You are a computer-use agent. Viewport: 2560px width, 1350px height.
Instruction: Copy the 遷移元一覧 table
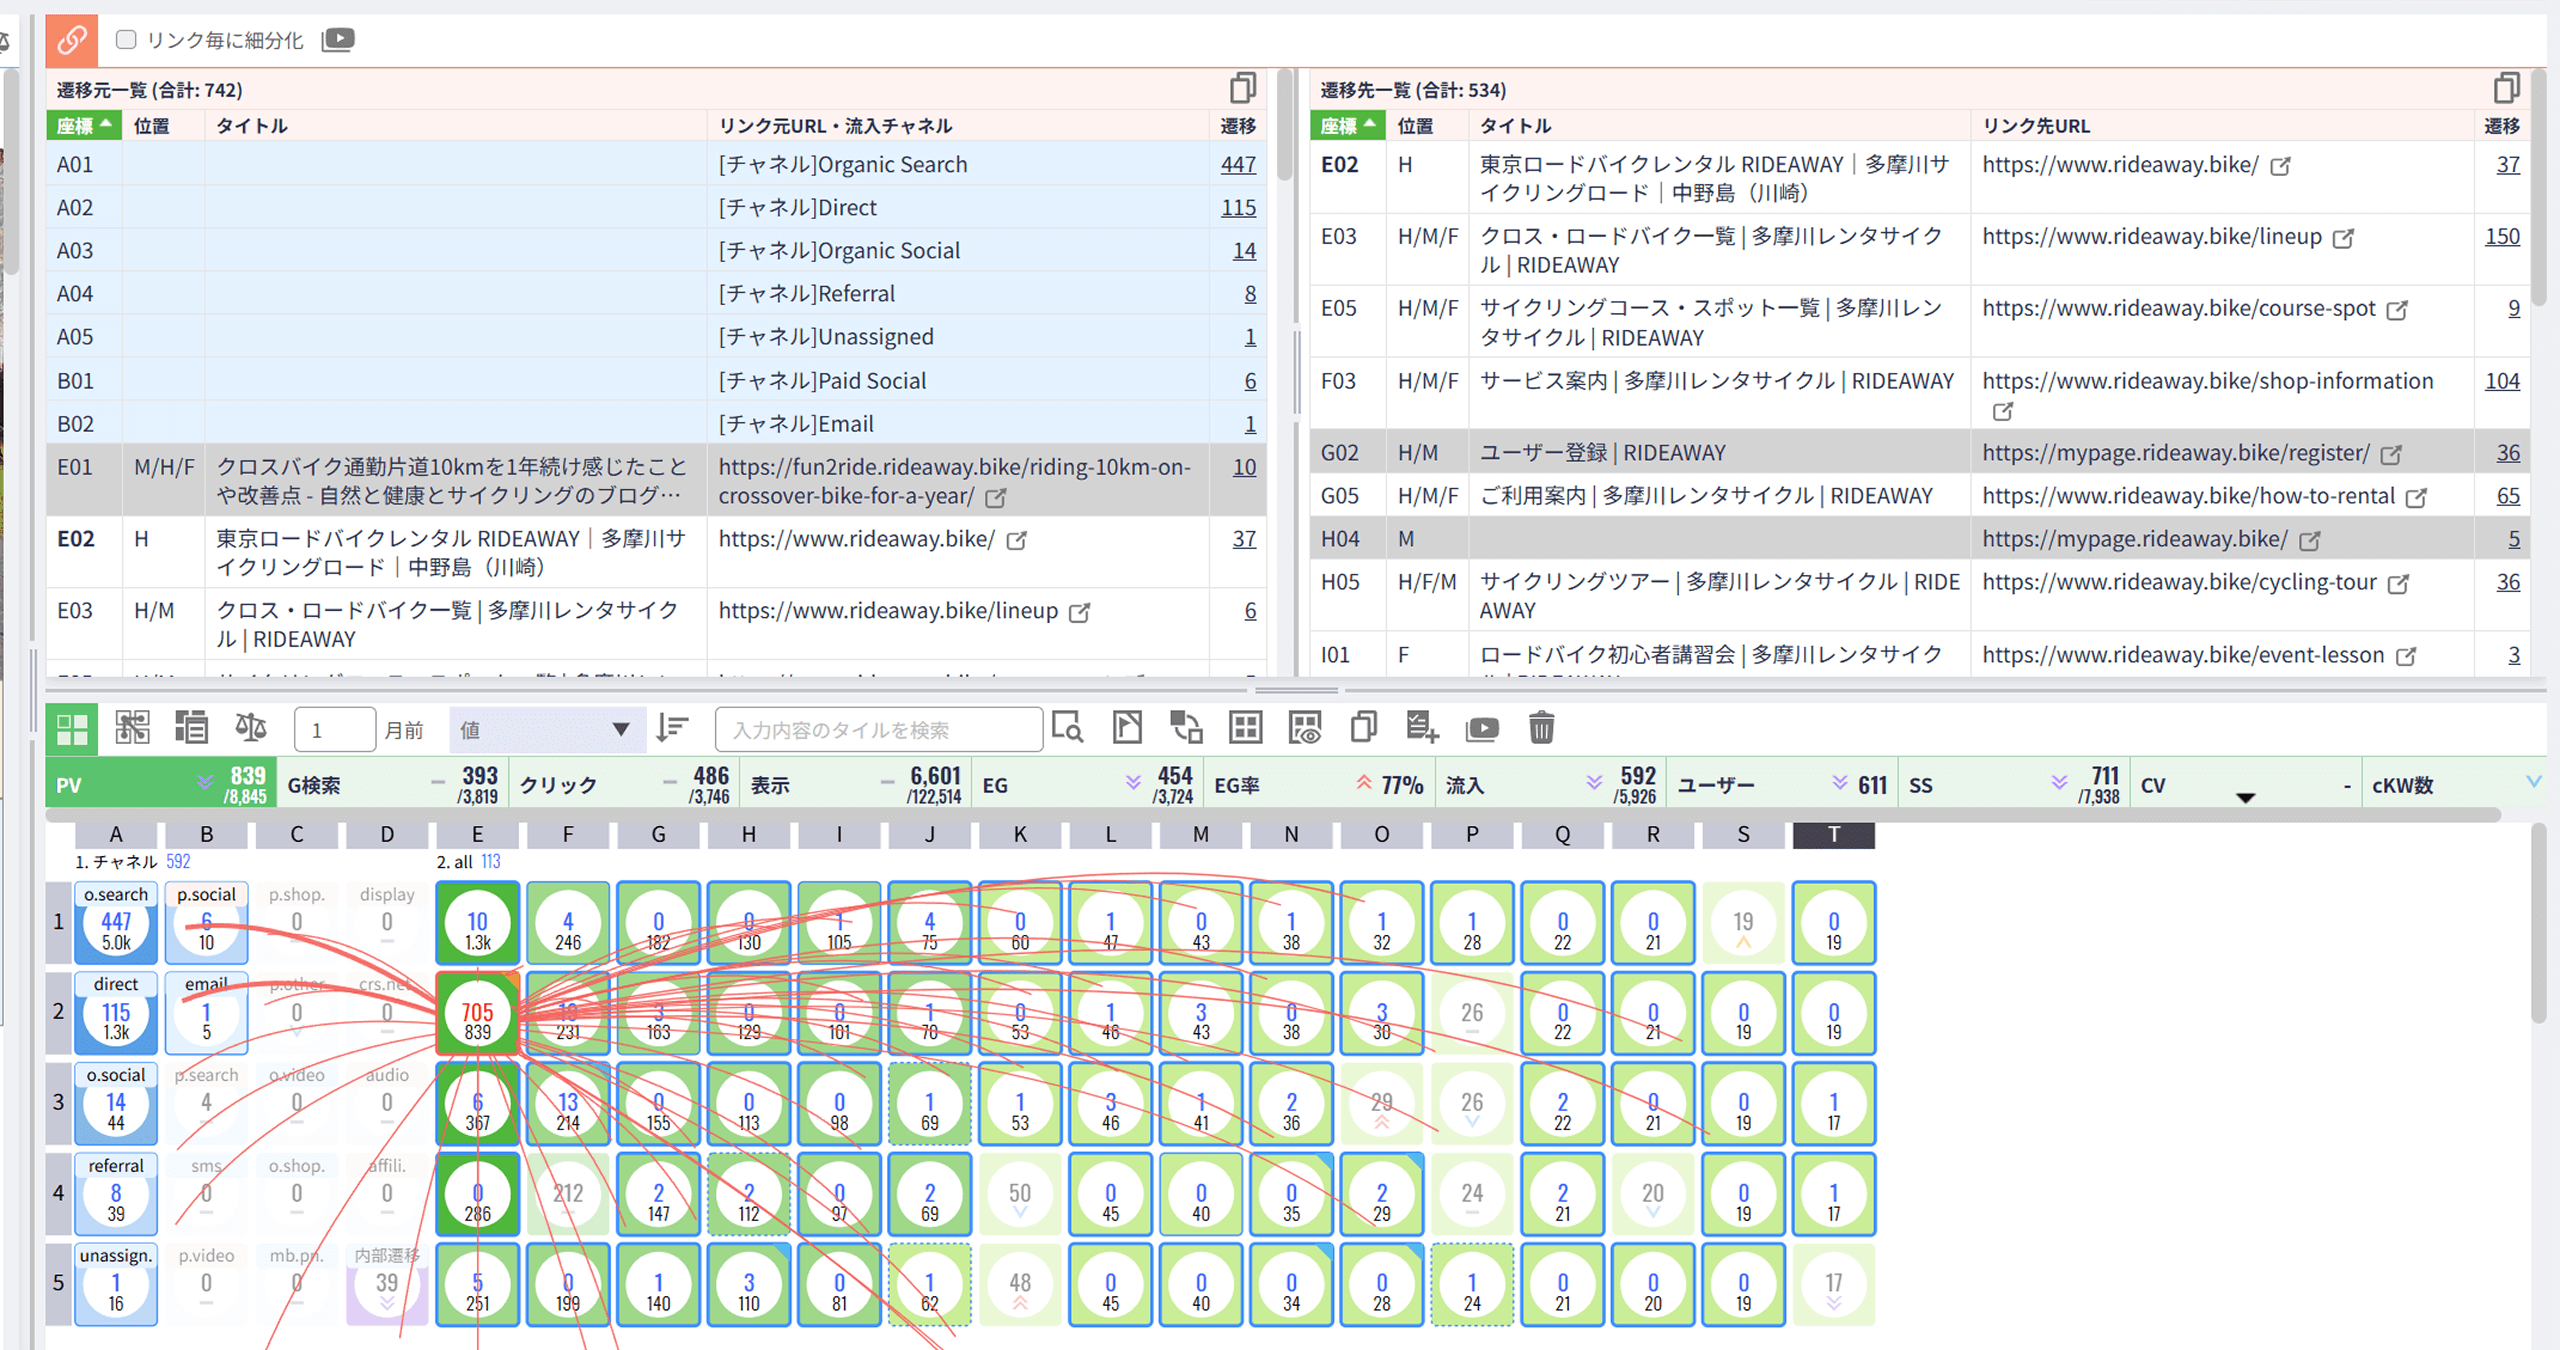pyautogui.click(x=1242, y=89)
